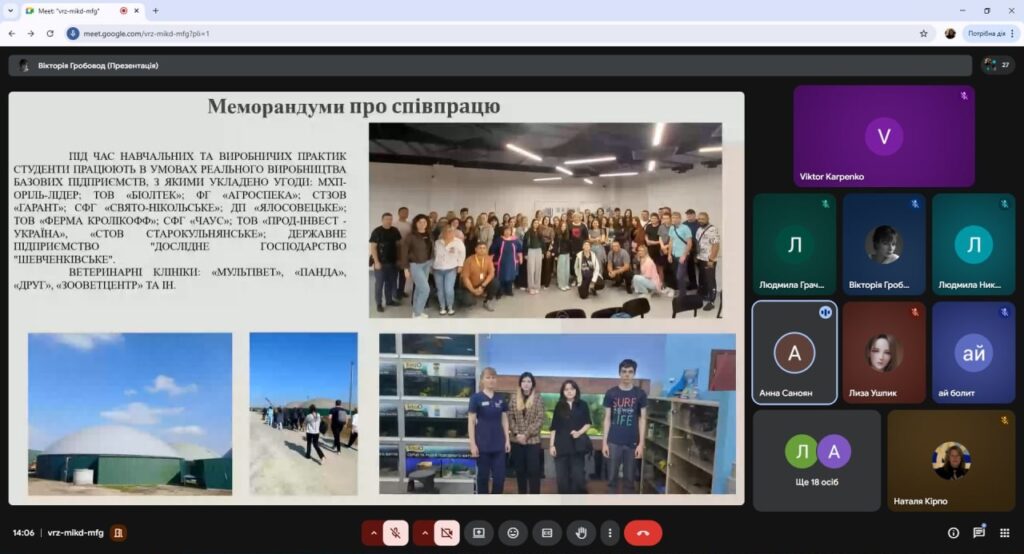Screen dimensions: 1024x554
Task: Open the activities grid icon
Action: tap(1005, 533)
